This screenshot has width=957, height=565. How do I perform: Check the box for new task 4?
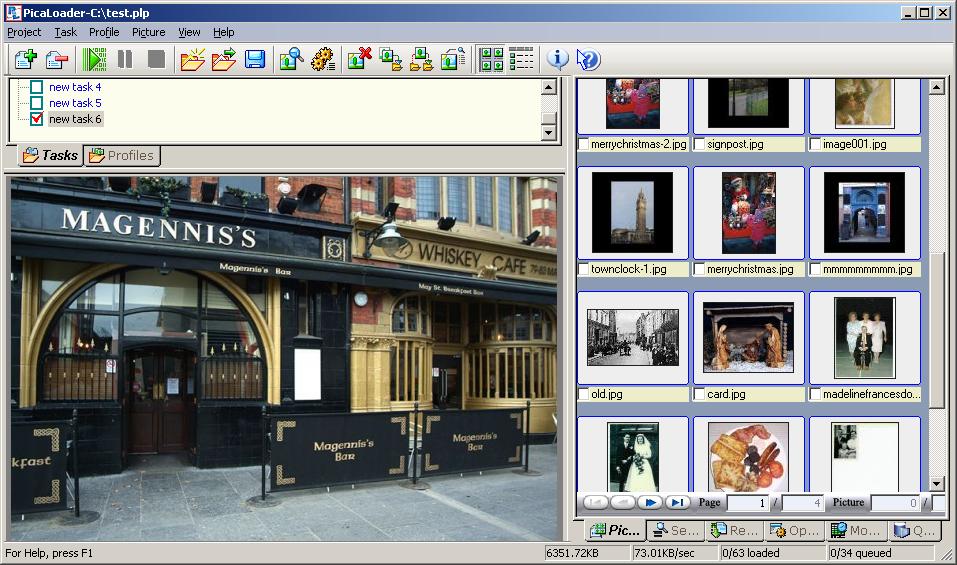pos(37,87)
